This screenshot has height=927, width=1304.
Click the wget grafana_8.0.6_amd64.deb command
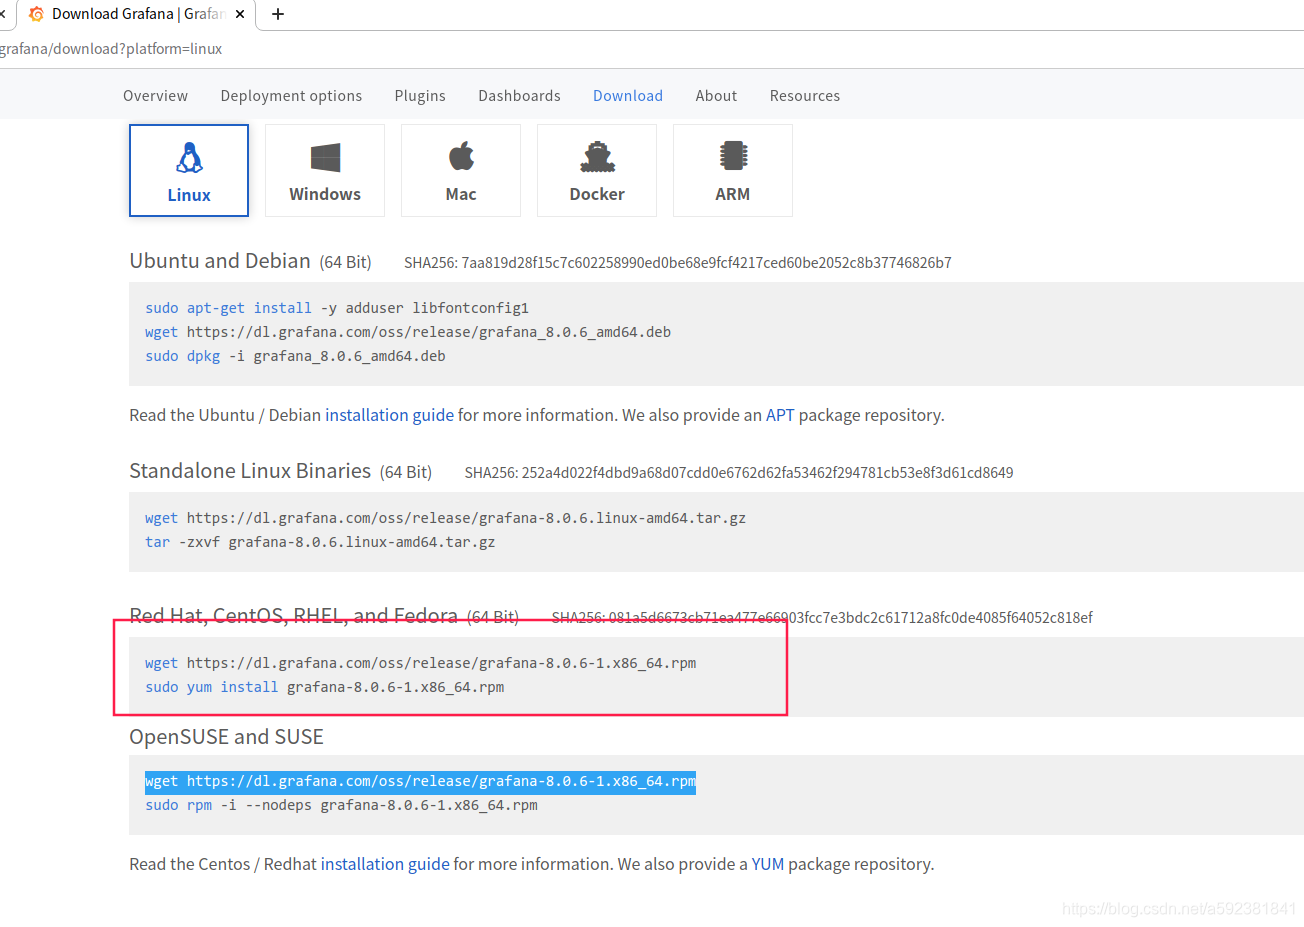tap(408, 332)
